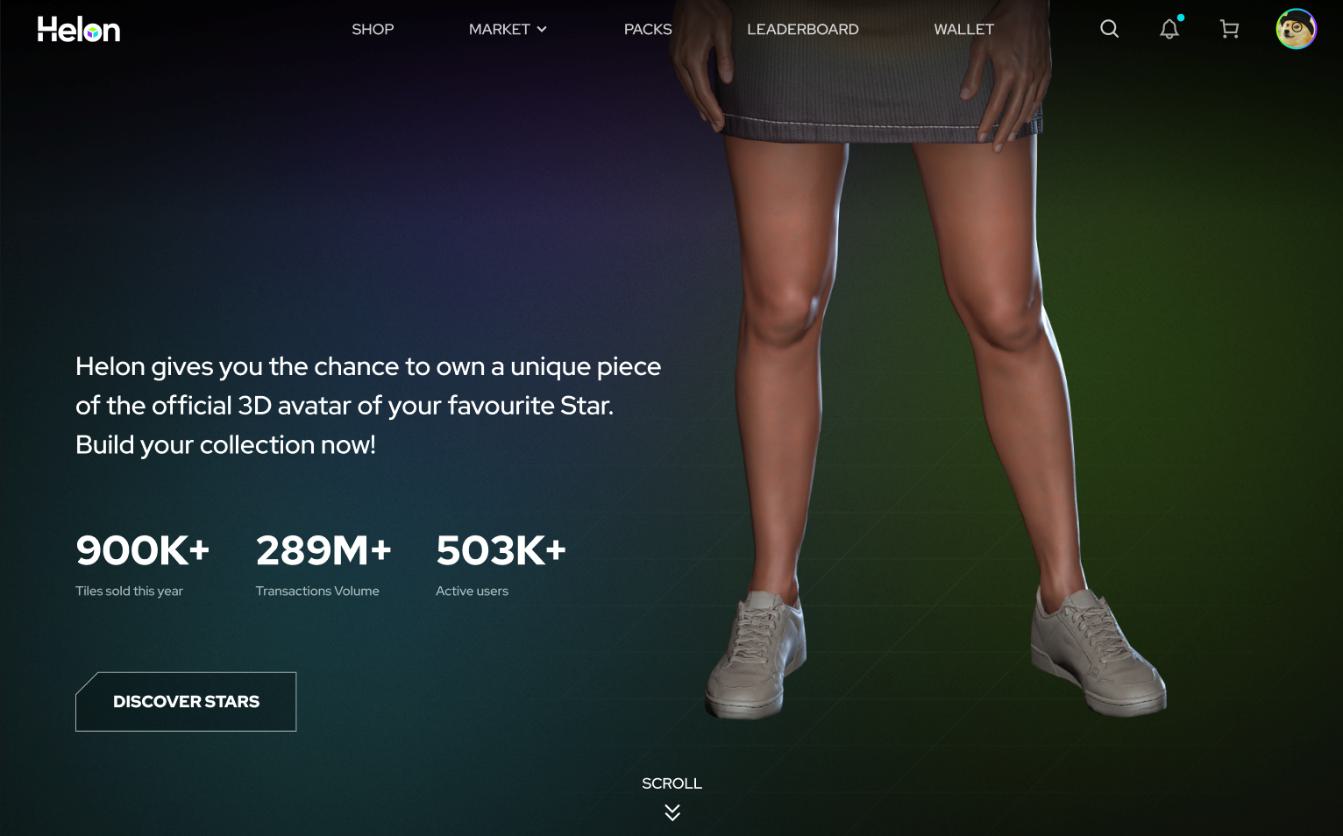Go to the LEADERBOARD page
This screenshot has width=1343, height=836.
[x=803, y=29]
